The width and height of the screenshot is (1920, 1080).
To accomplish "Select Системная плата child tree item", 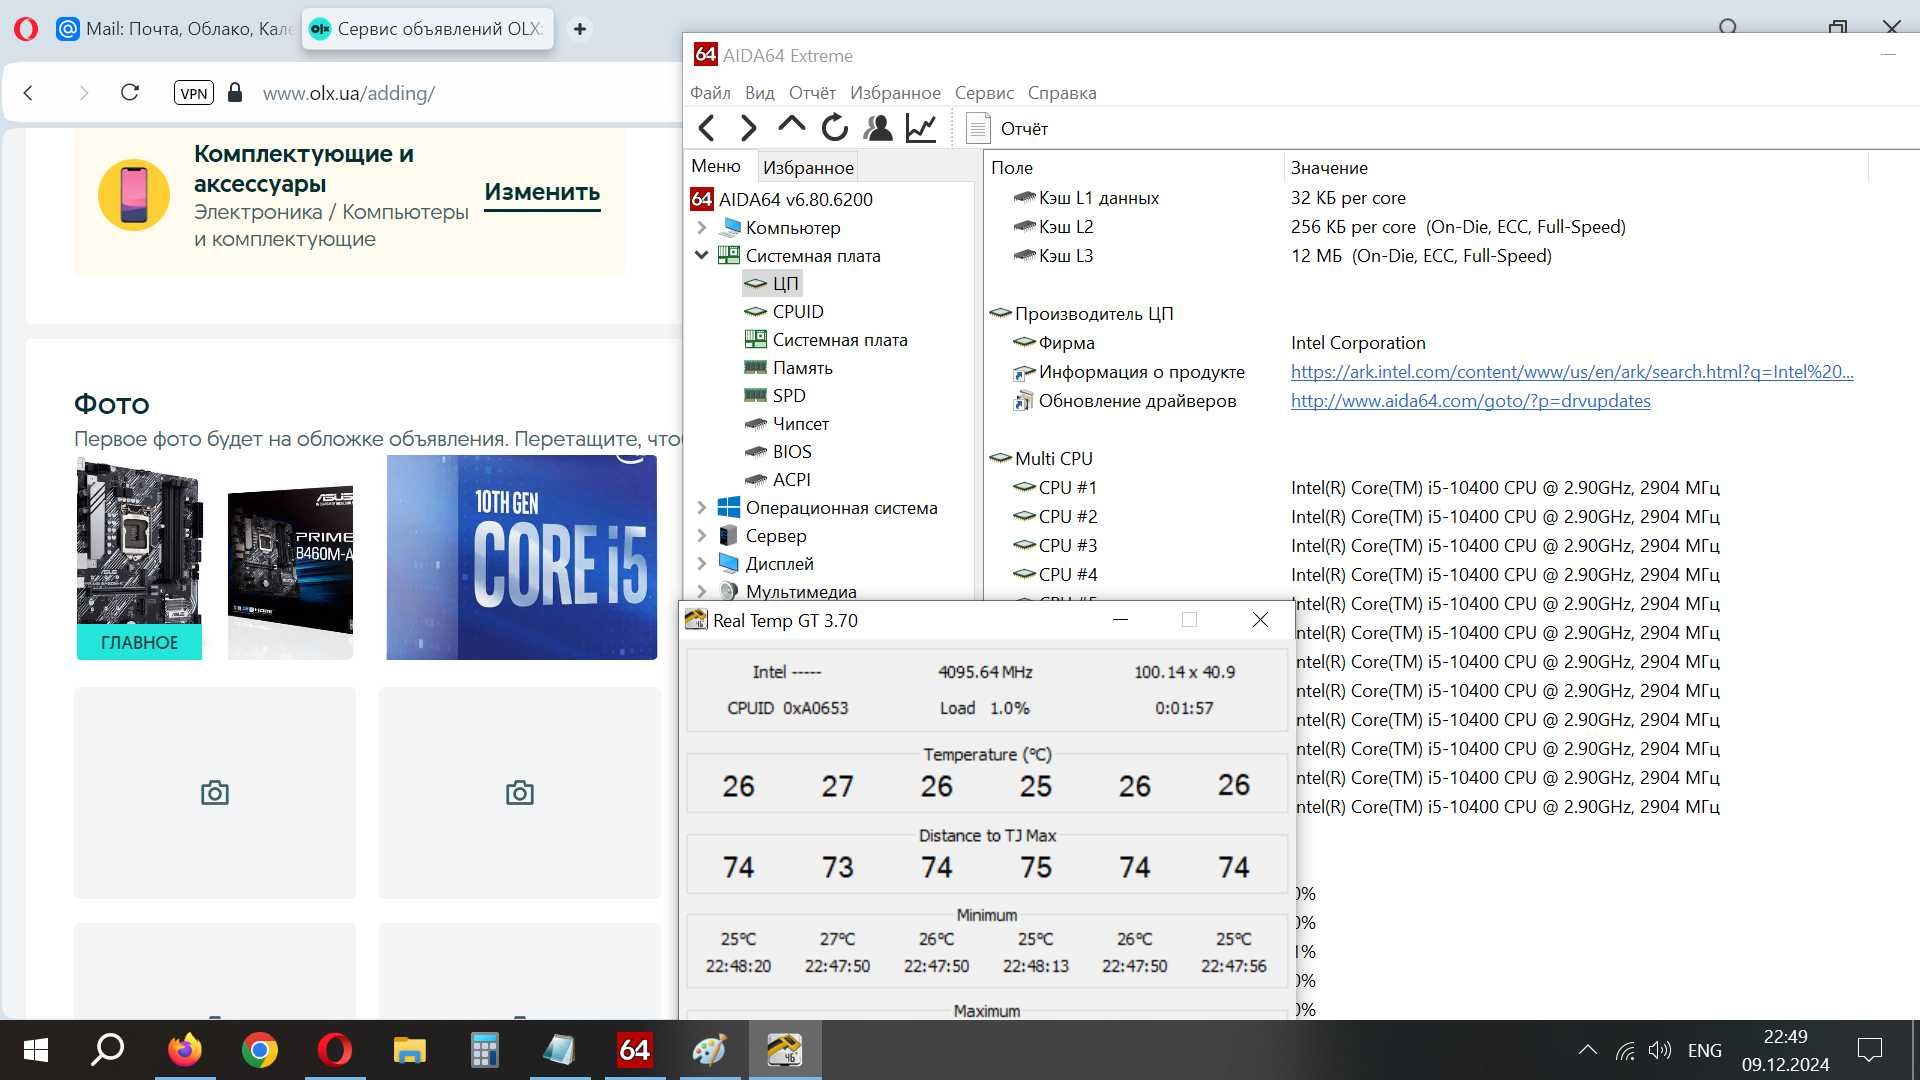I will click(827, 339).
